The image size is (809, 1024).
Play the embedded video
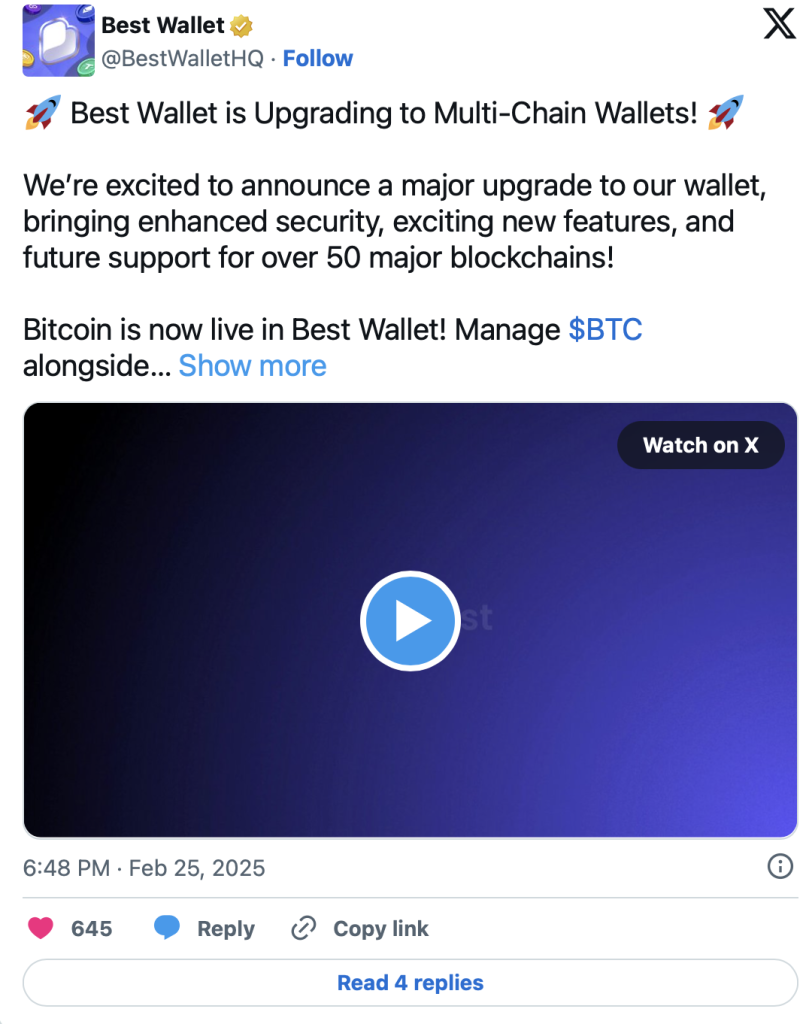[x=410, y=621]
